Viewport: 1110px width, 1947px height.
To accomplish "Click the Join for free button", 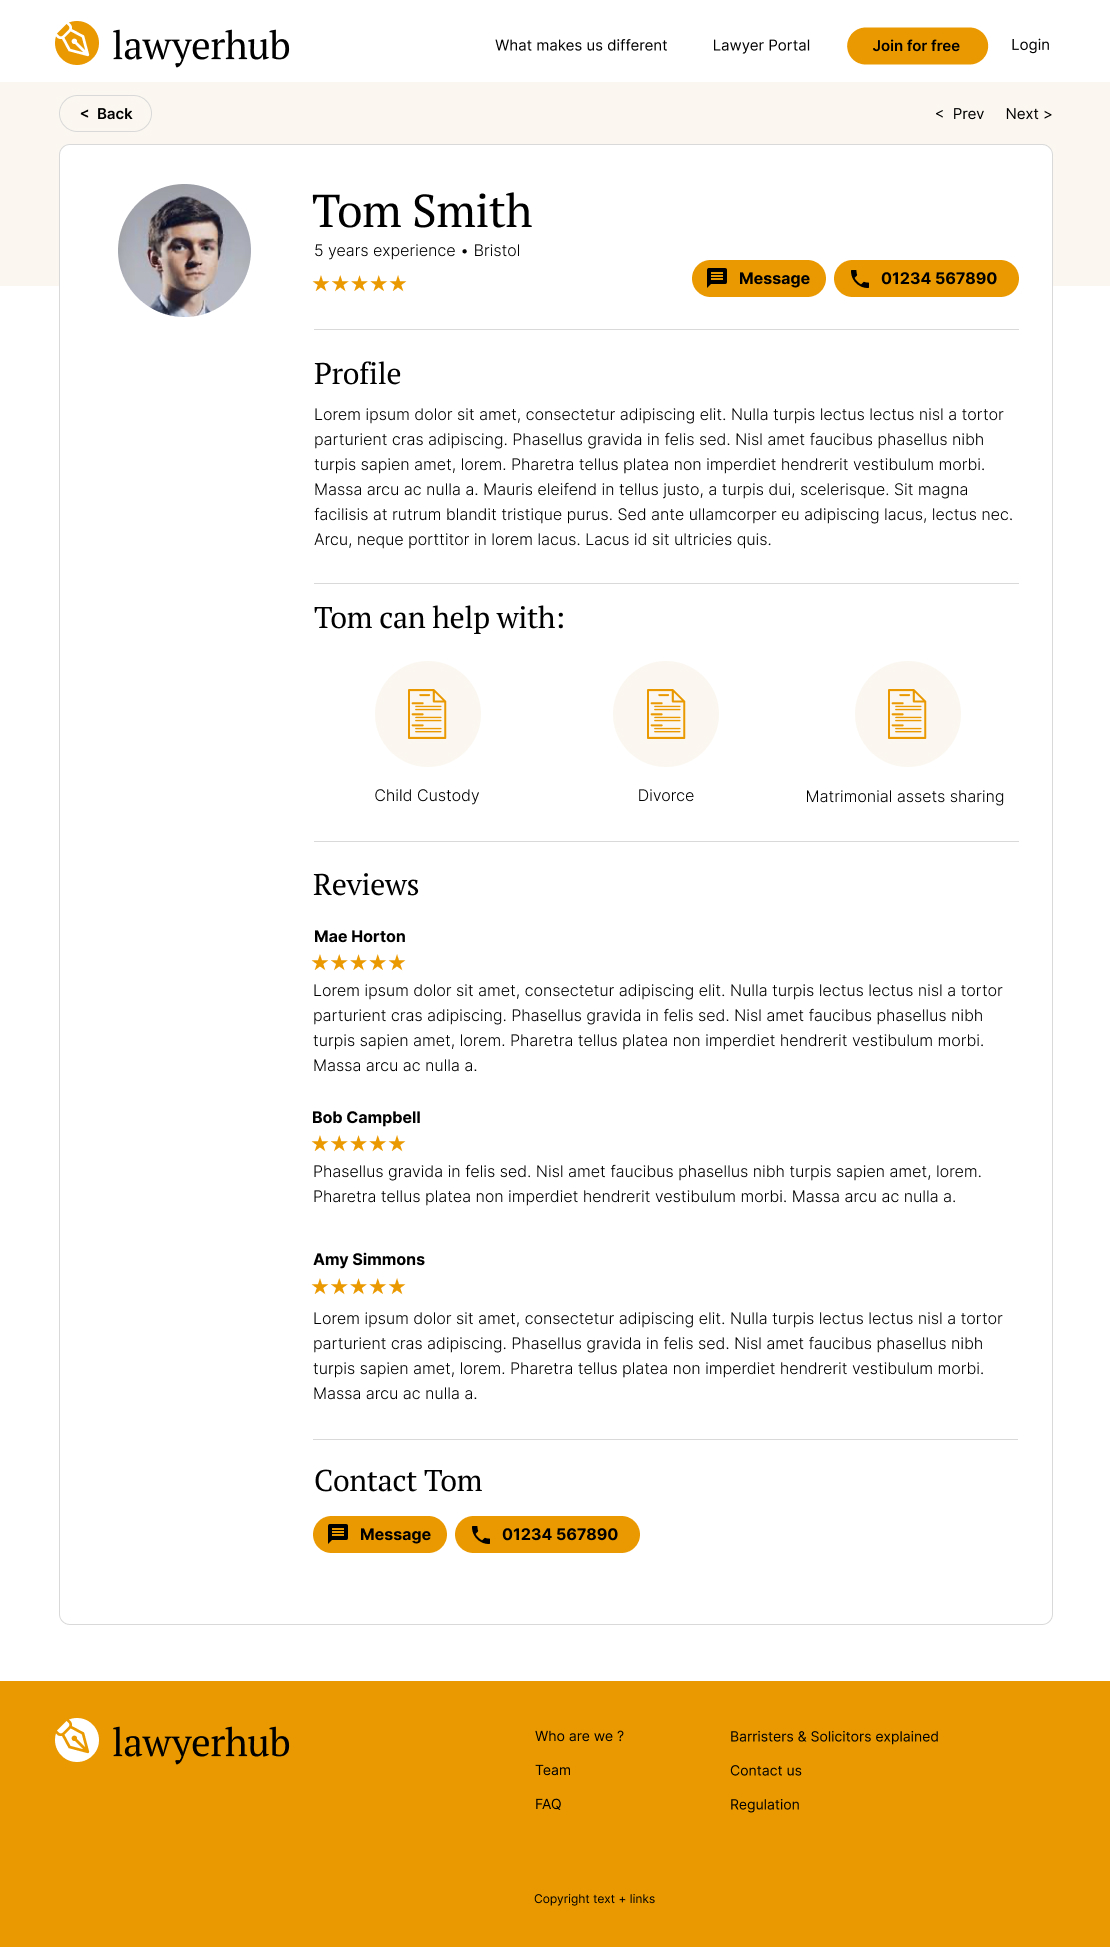I will (916, 45).
